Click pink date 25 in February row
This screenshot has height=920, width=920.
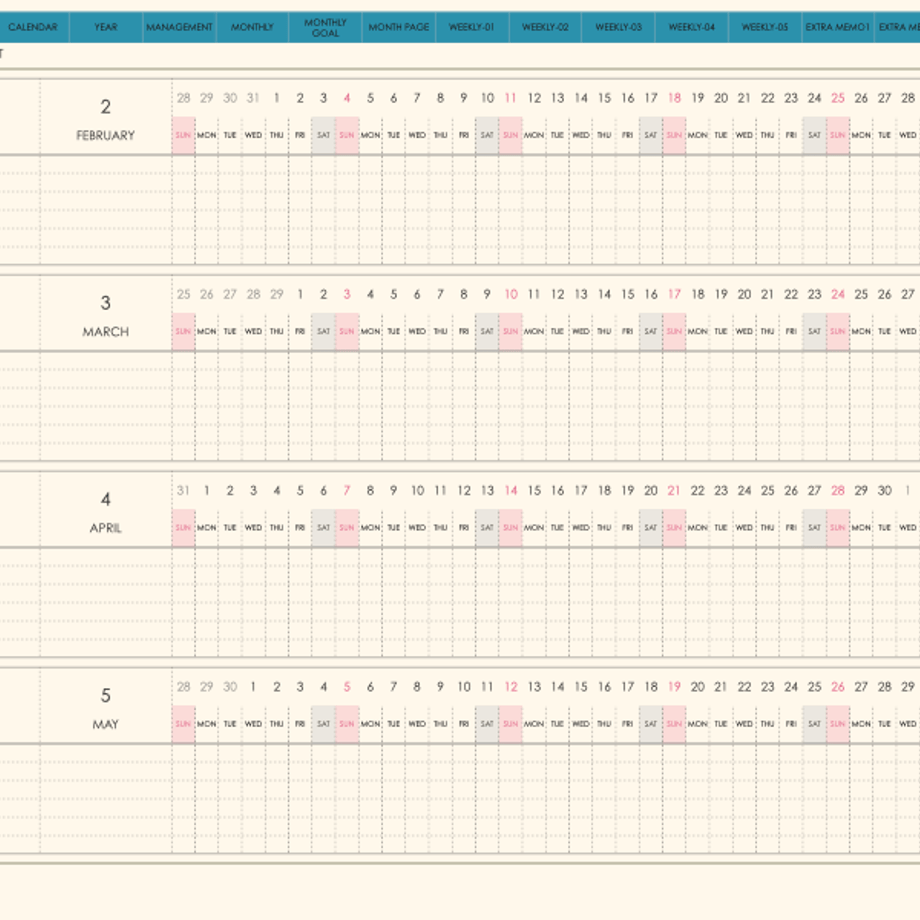pyautogui.click(x=838, y=98)
